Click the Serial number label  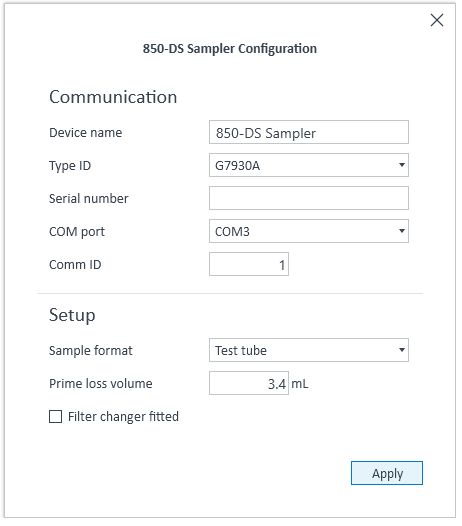pos(89,198)
